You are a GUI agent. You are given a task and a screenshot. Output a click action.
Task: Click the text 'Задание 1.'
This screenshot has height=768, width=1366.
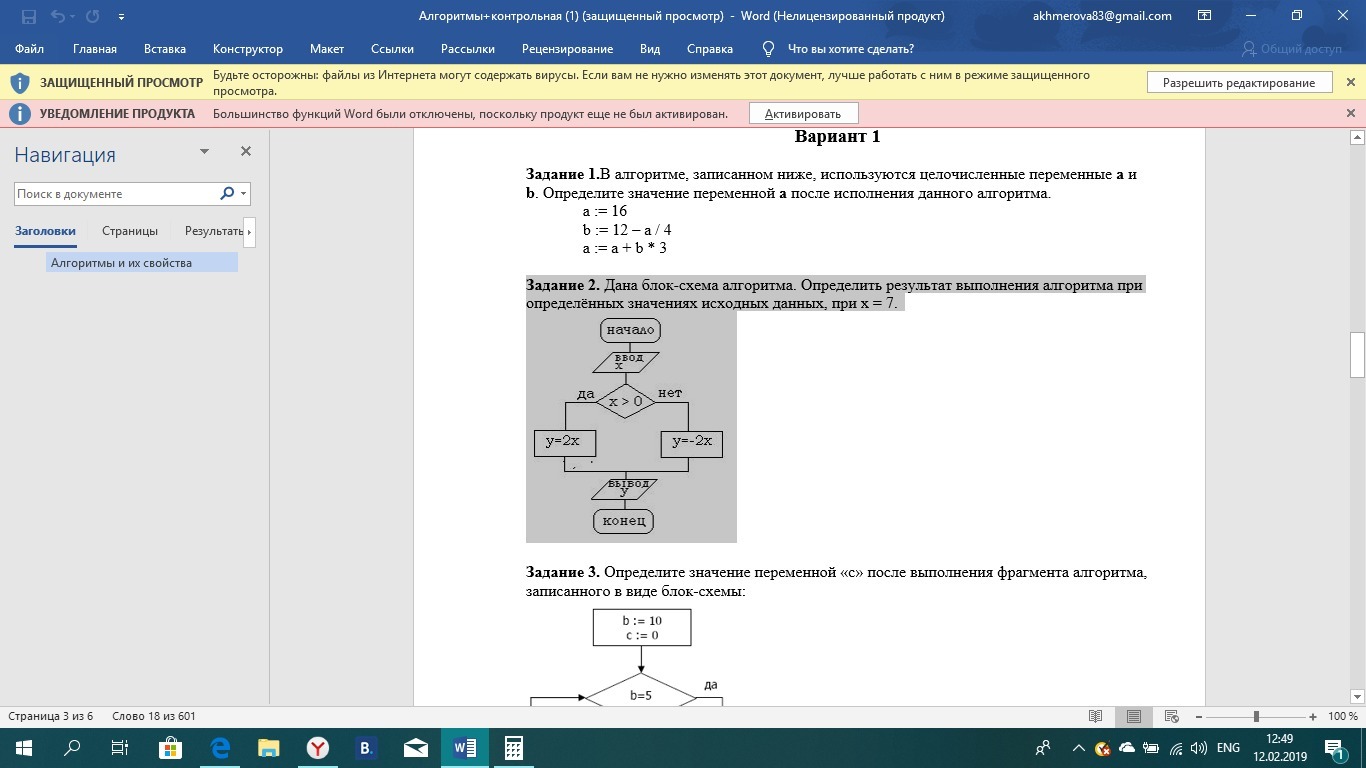562,174
